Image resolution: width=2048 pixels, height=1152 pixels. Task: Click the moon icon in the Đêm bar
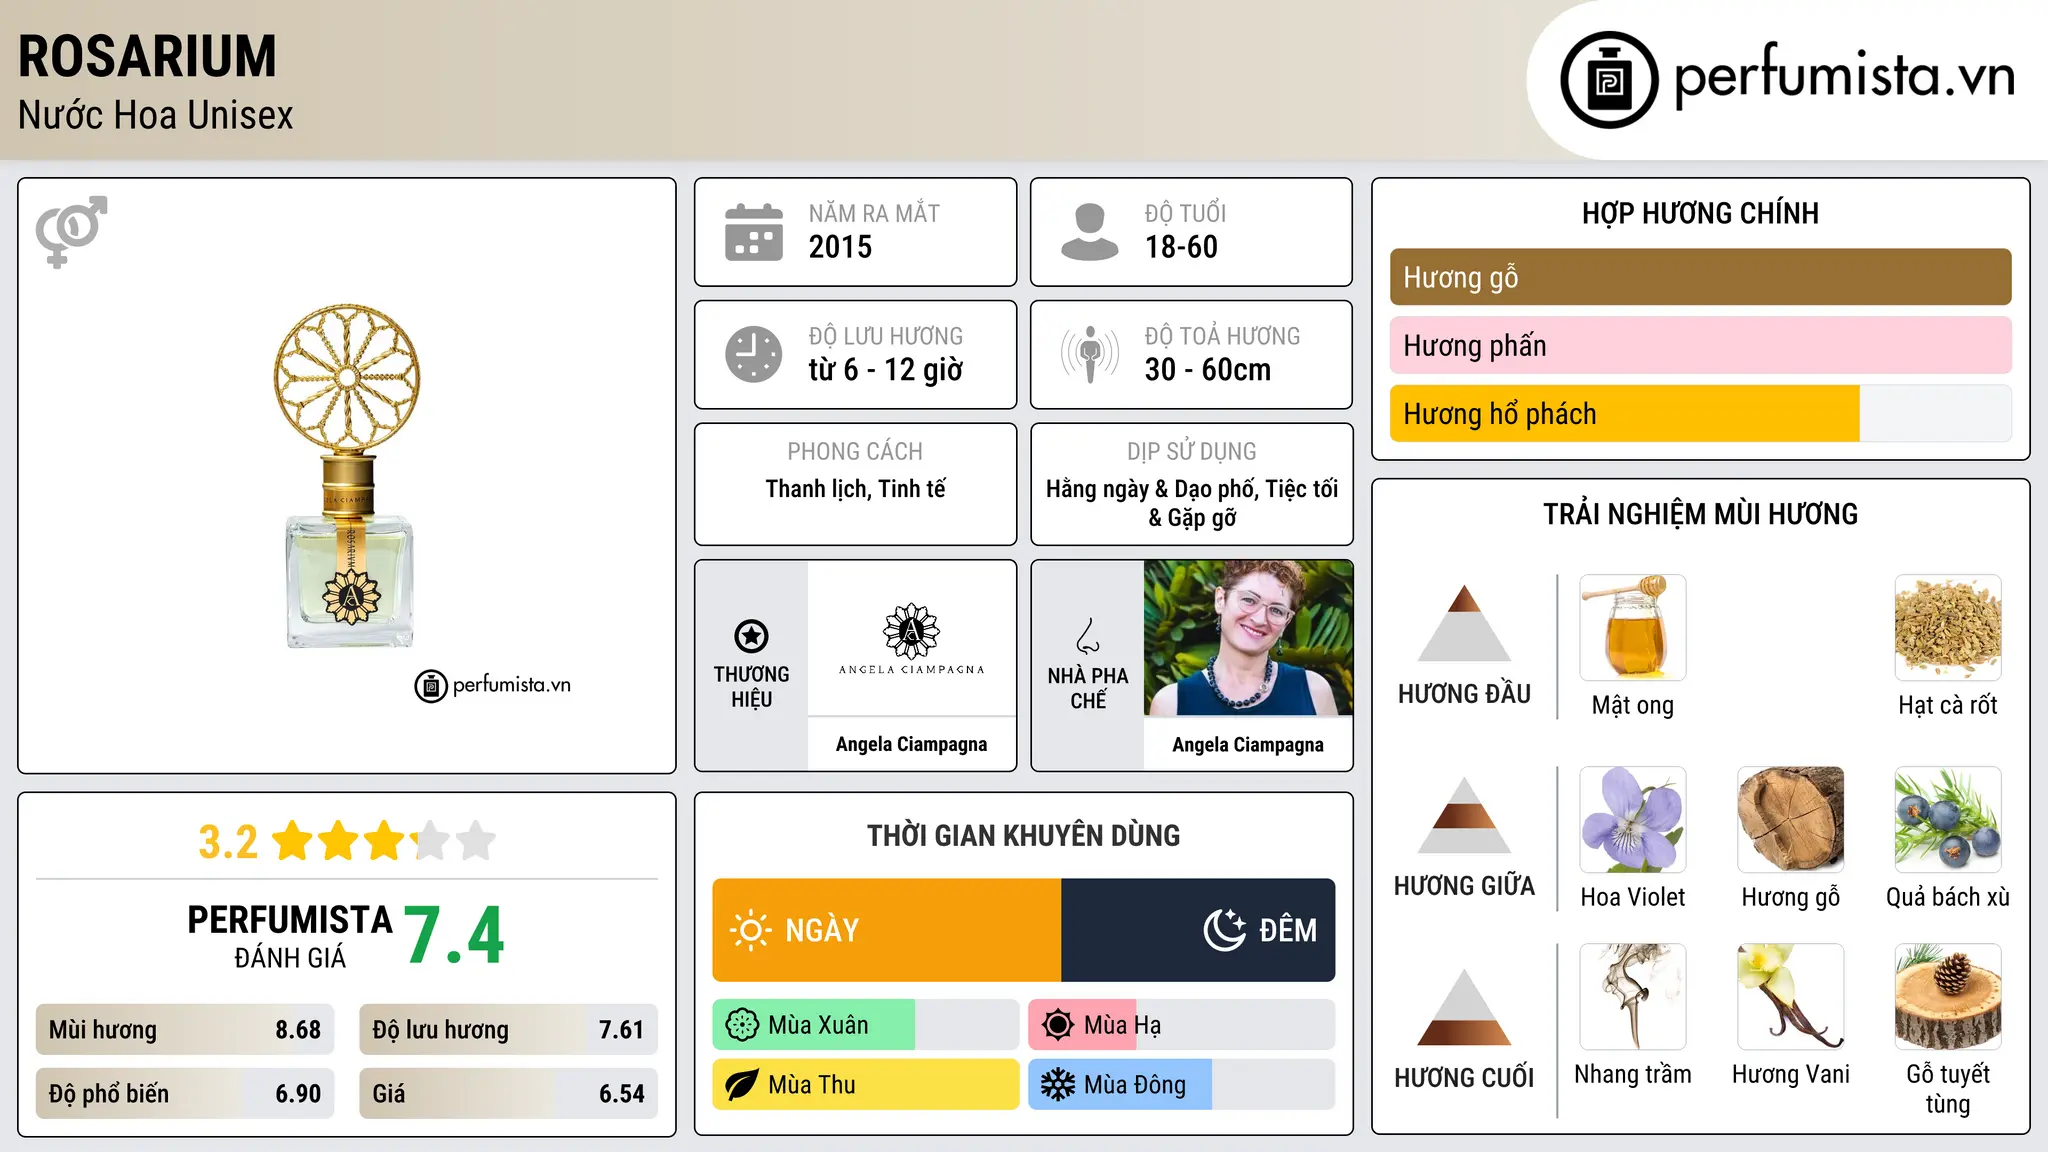pyautogui.click(x=1224, y=930)
